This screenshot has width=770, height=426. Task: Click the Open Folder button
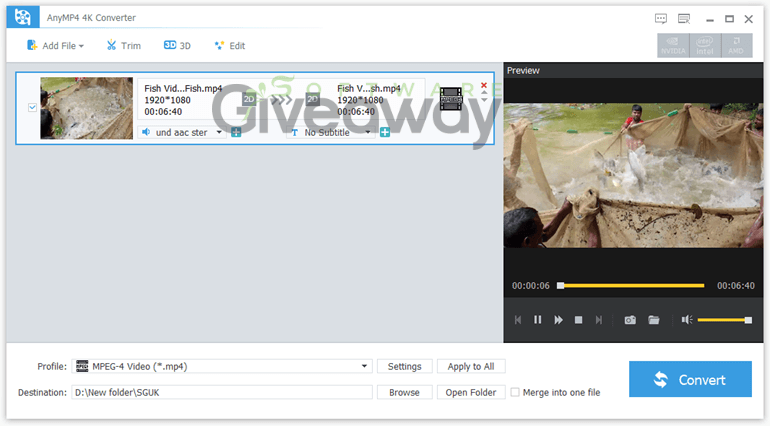pyautogui.click(x=471, y=392)
